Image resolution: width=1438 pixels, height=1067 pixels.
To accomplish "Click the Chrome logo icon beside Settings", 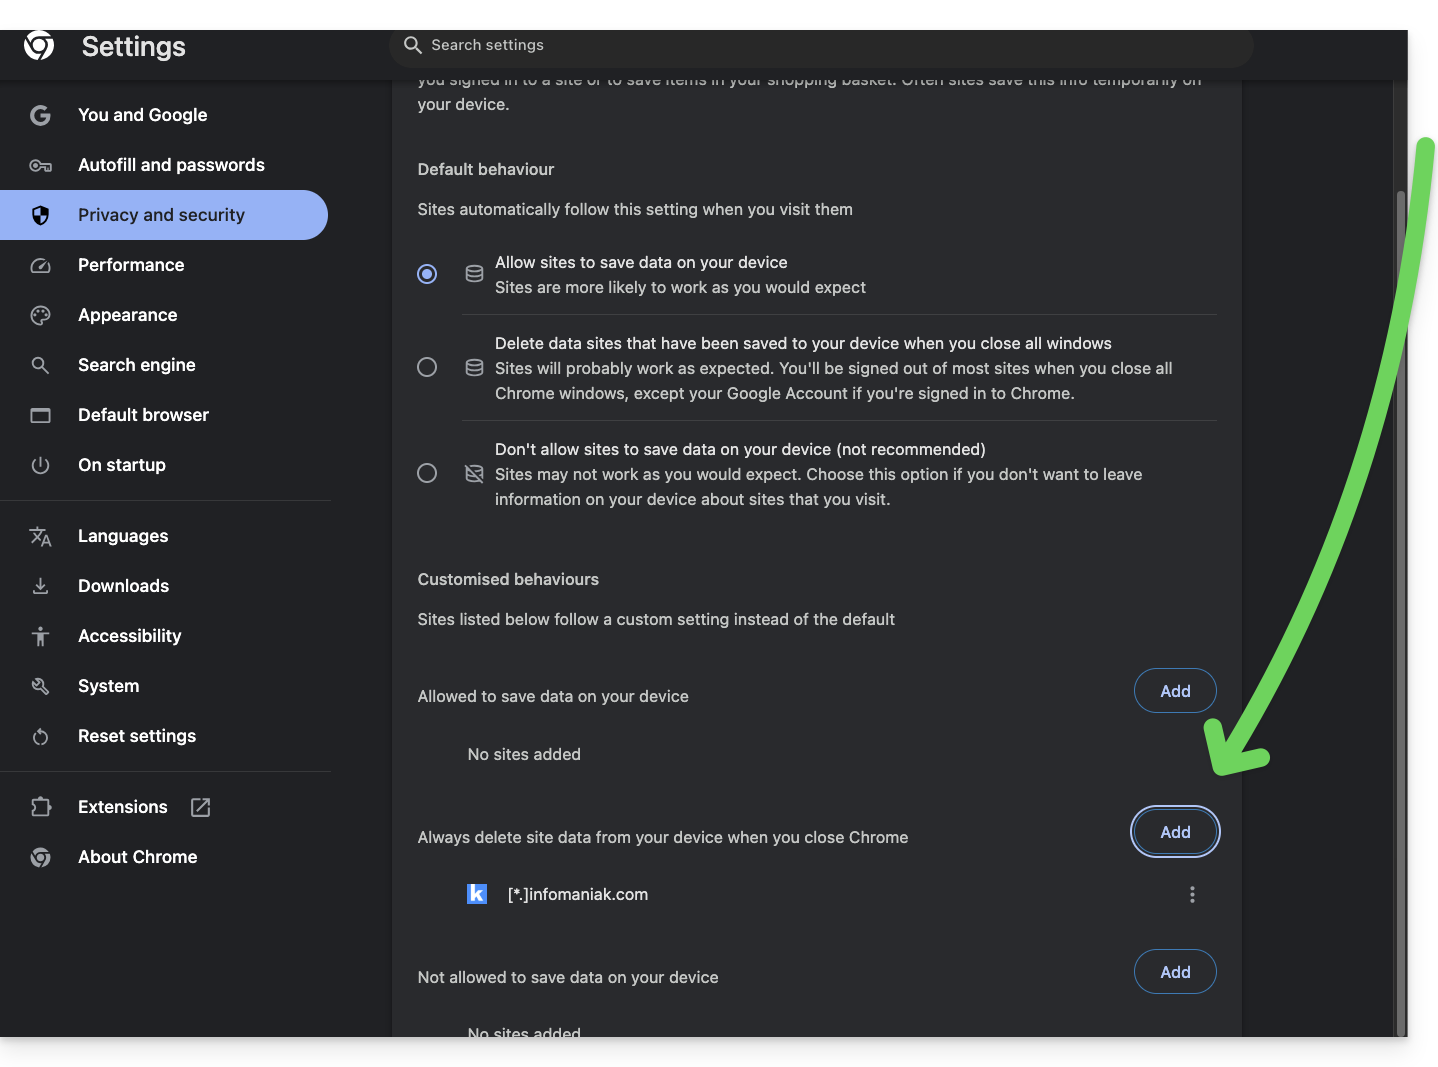I will click(39, 45).
